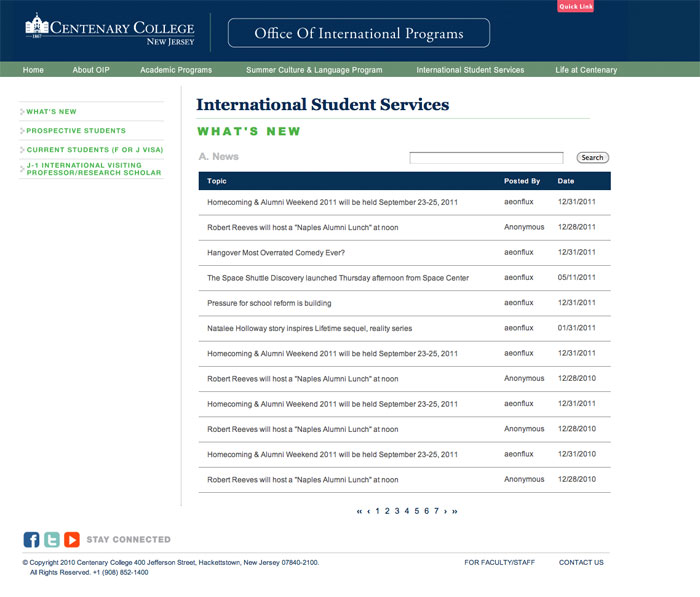Sort the table by Date header
This screenshot has width=700, height=597.
coord(566,182)
